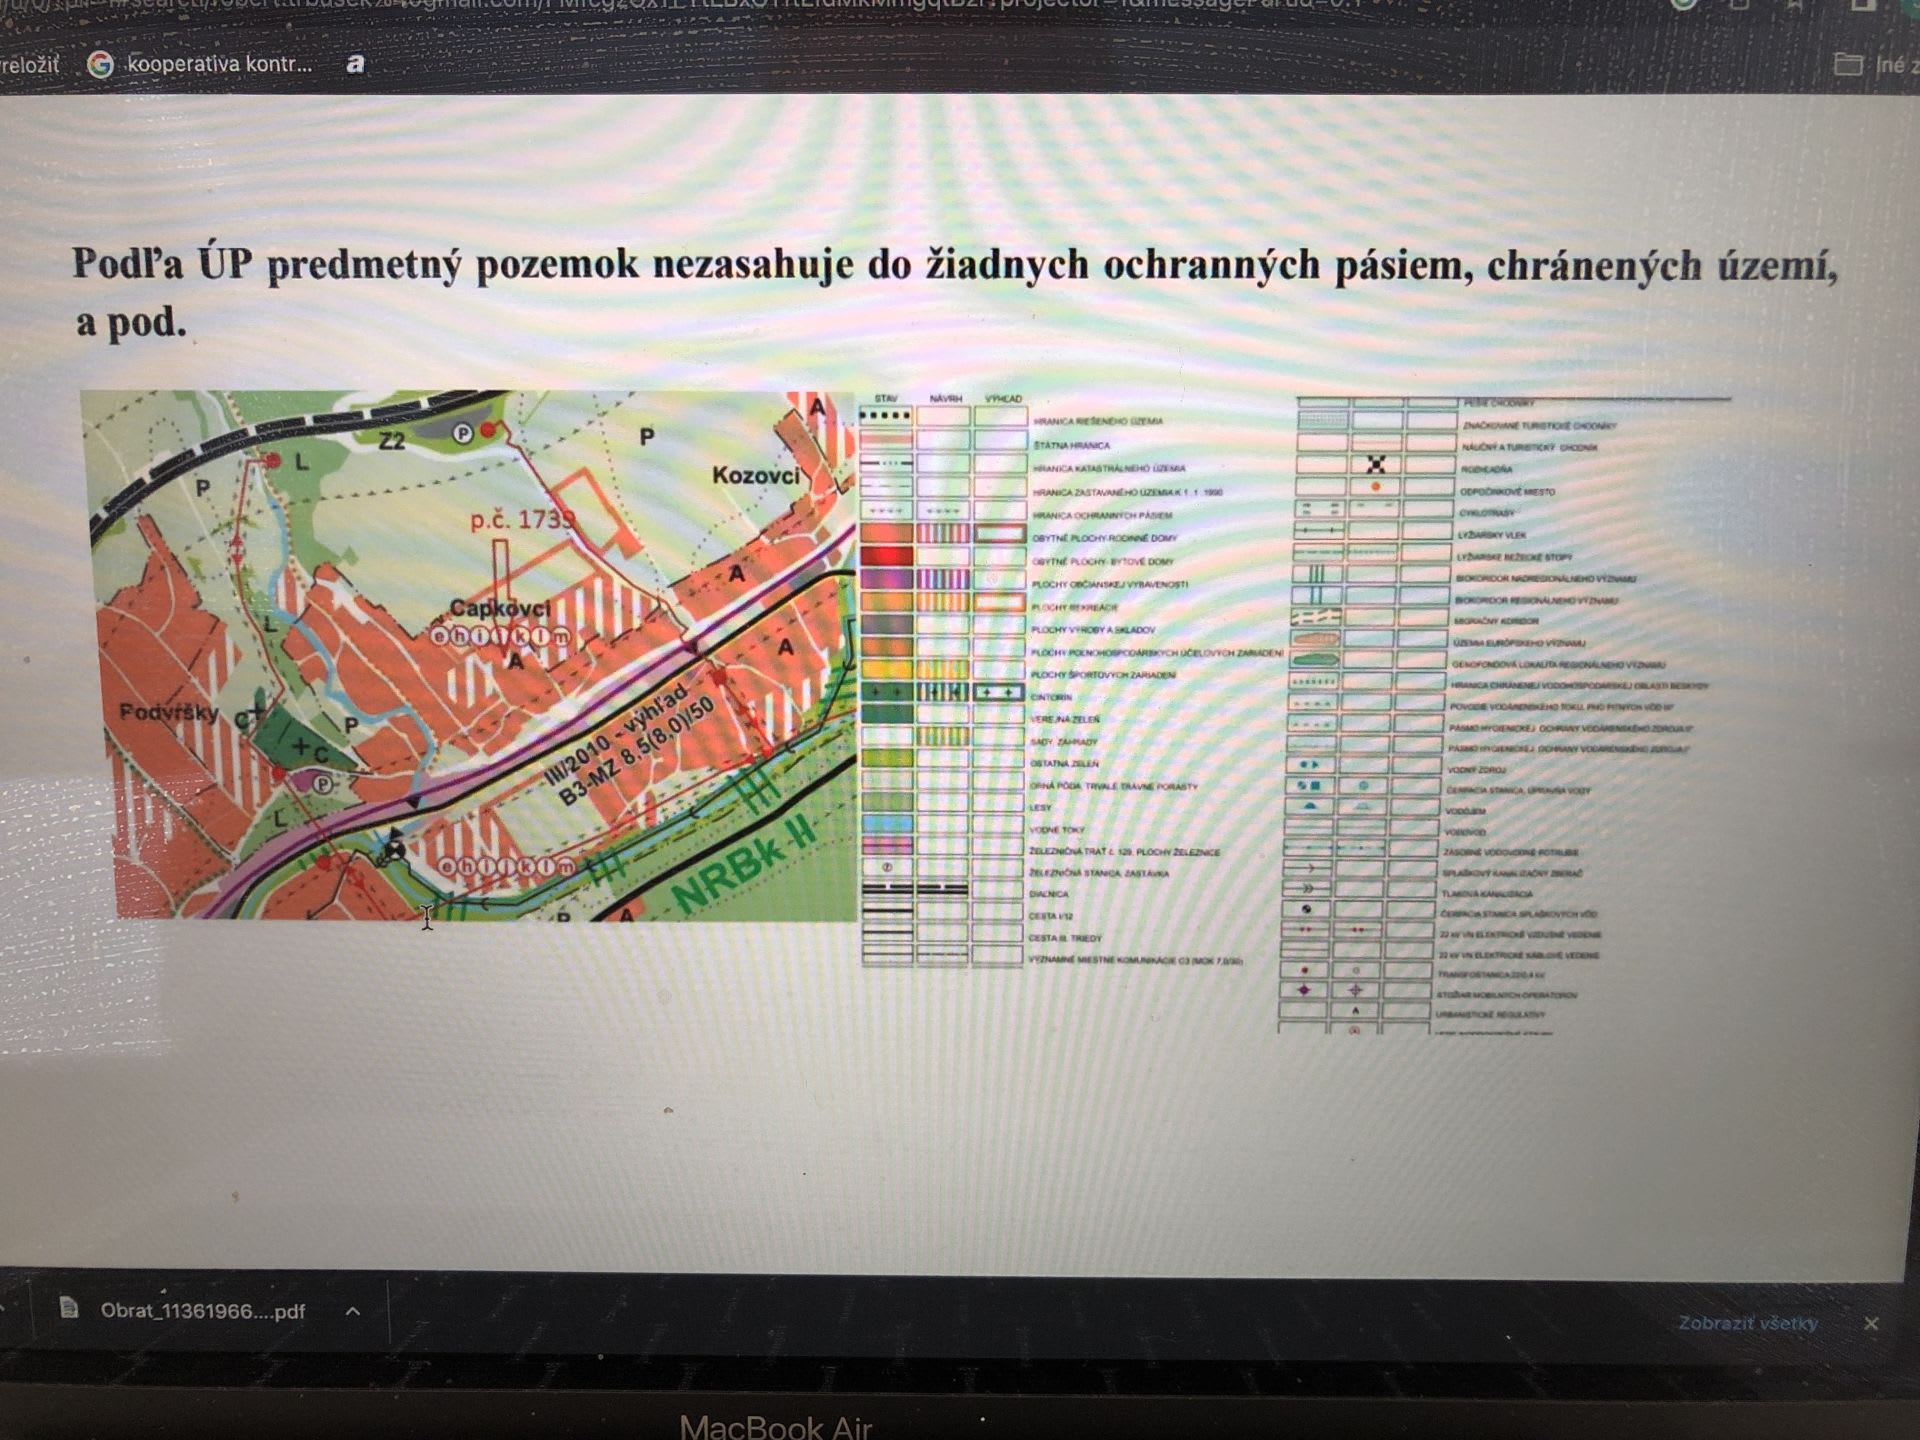Click the 'p.č. 1739' parcel label

pos(522,520)
